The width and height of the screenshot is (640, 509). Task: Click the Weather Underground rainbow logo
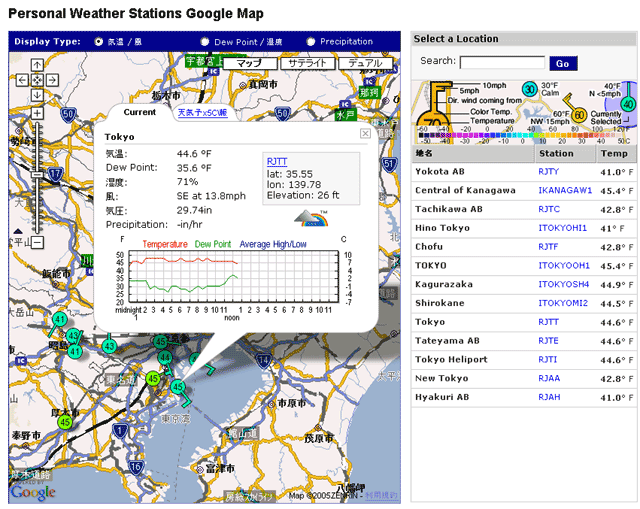[x=311, y=218]
